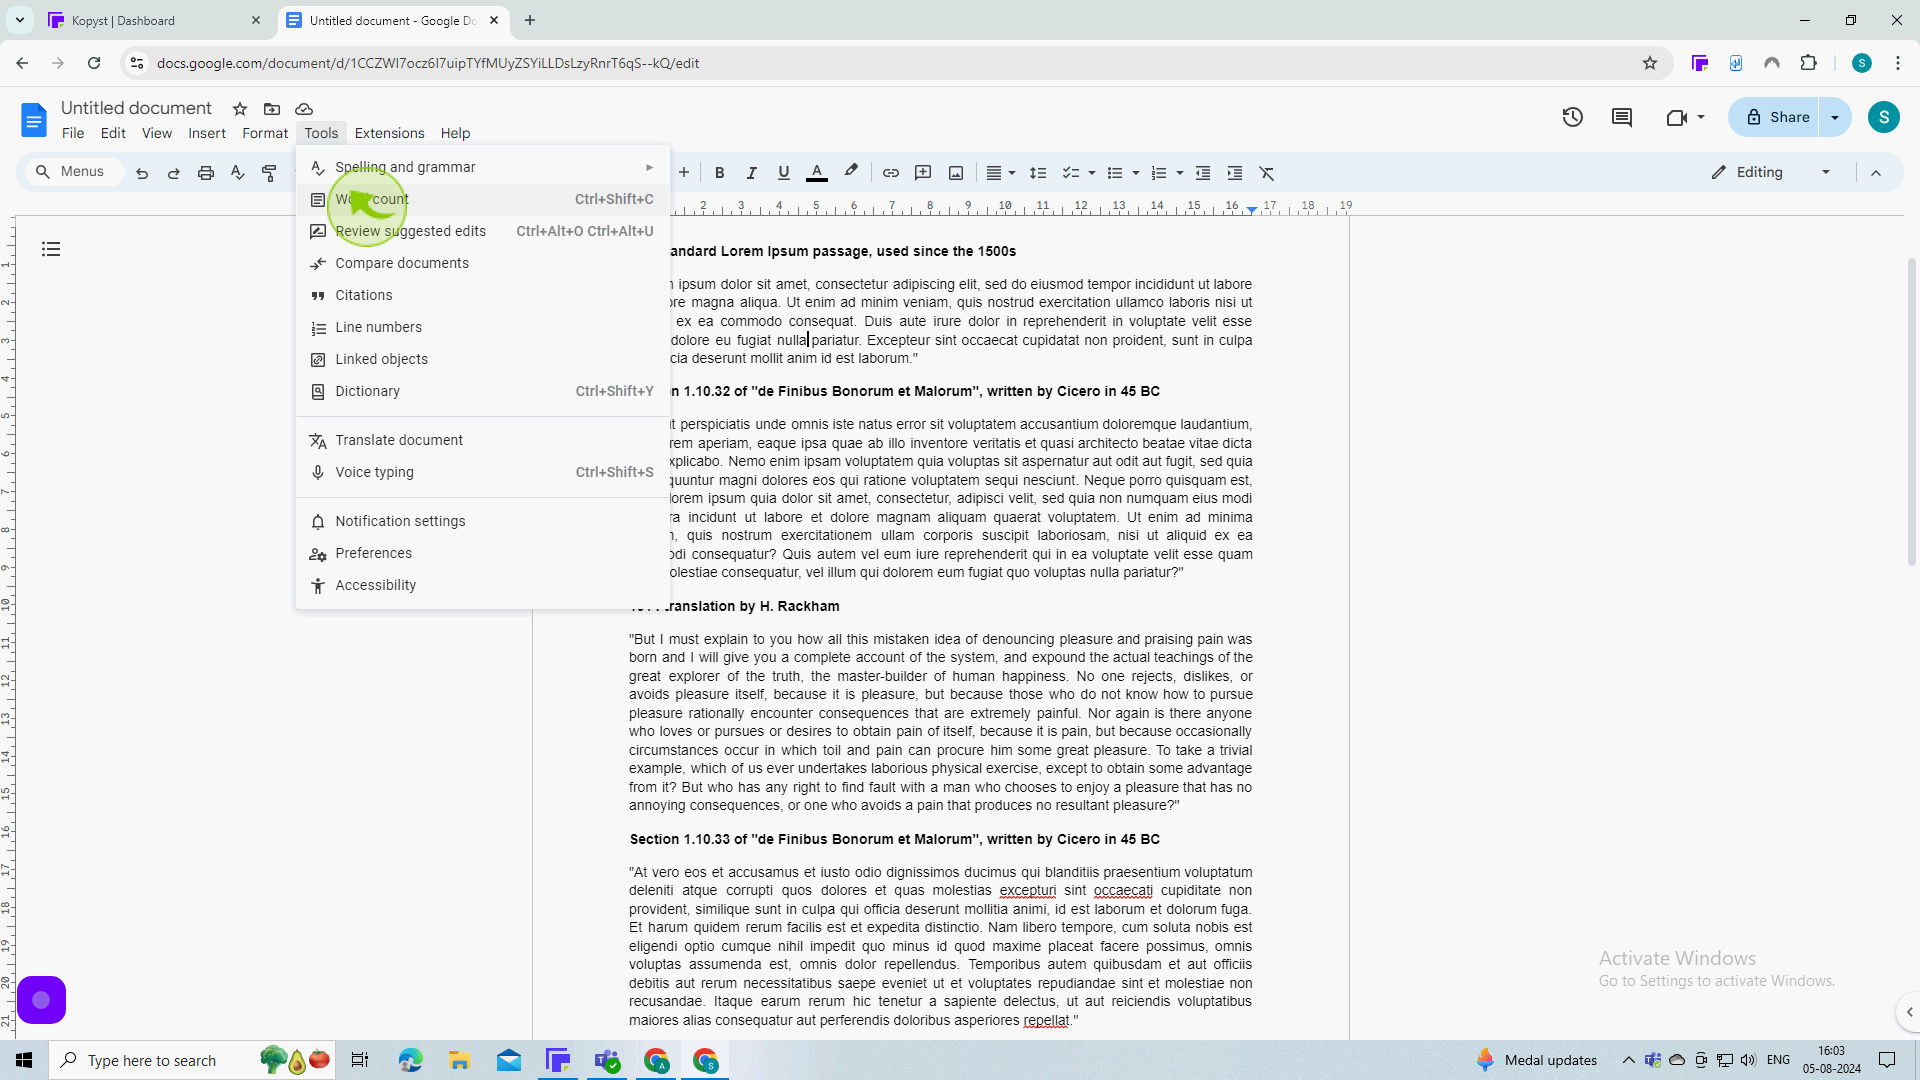This screenshot has height=1080, width=1920.
Task: Click the Insert link icon
Action: coord(890,173)
